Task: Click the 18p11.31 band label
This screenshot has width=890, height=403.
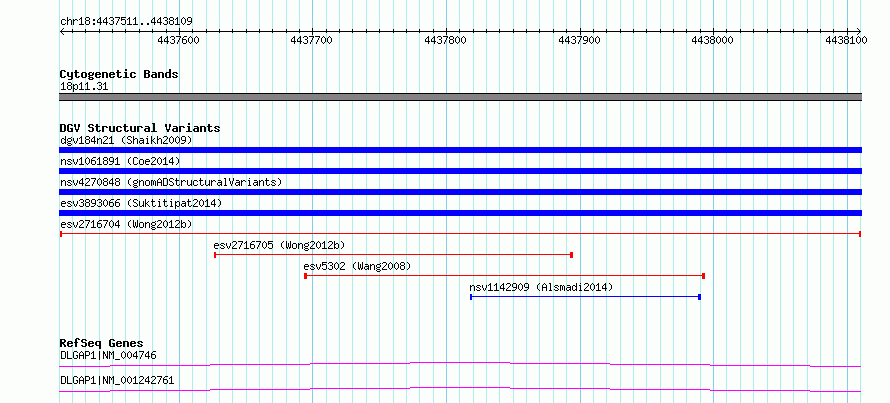Action: point(84,87)
